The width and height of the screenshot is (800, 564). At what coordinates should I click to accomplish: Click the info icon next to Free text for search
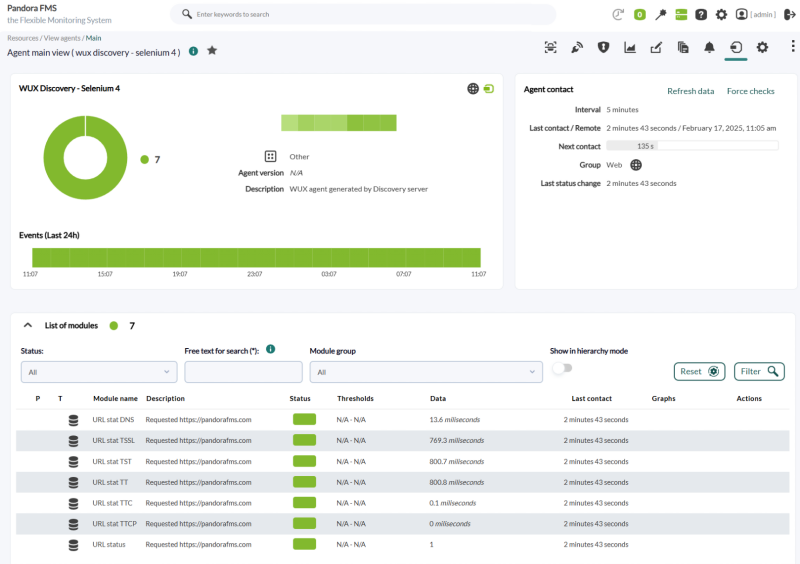[270, 349]
